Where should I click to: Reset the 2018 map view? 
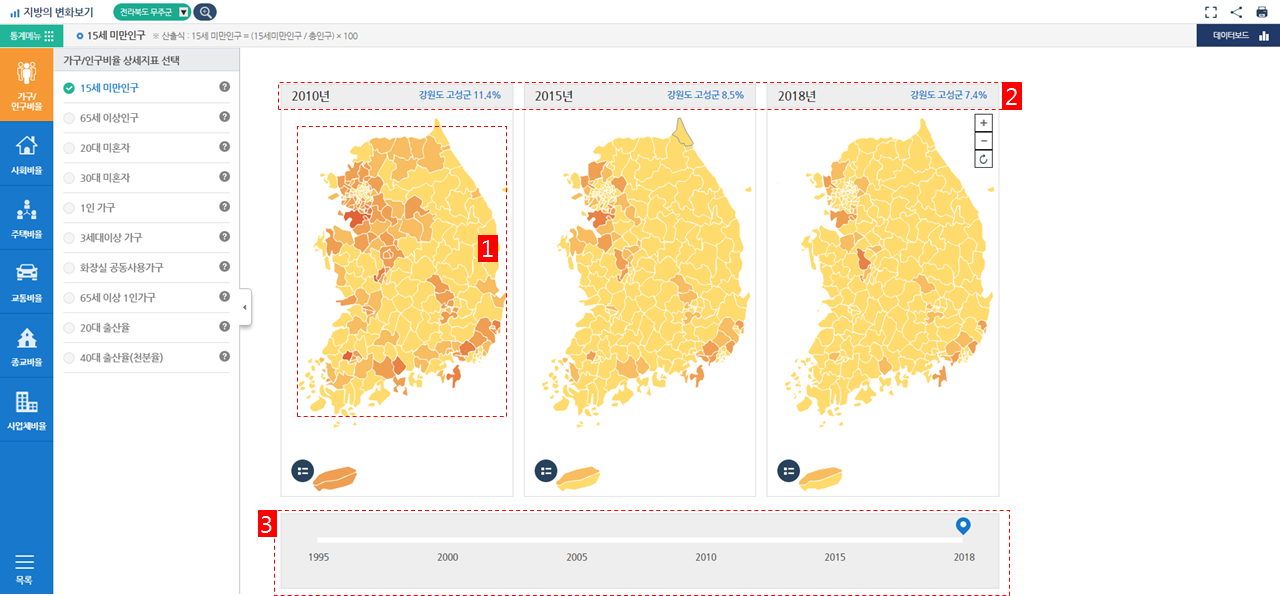983,159
